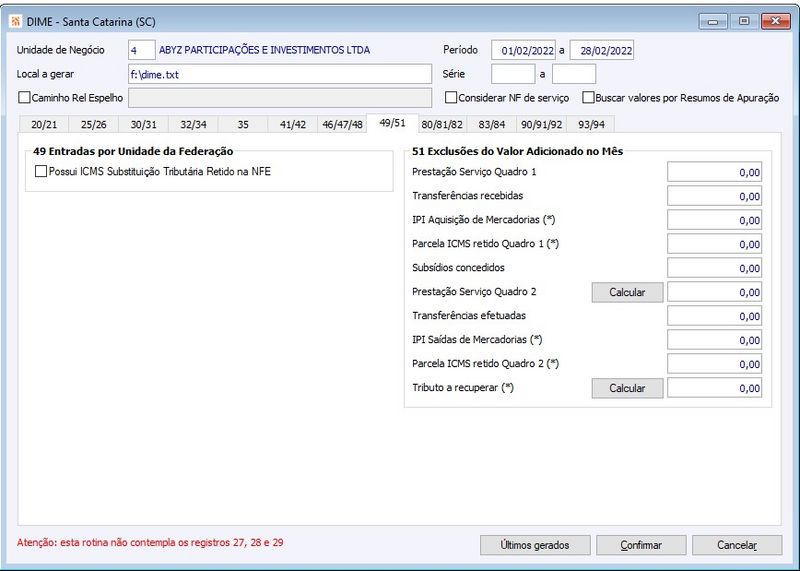Image resolution: width=800 pixels, height=571 pixels.
Task: Click the red Atenção warning text
Action: pyautogui.click(x=150, y=542)
